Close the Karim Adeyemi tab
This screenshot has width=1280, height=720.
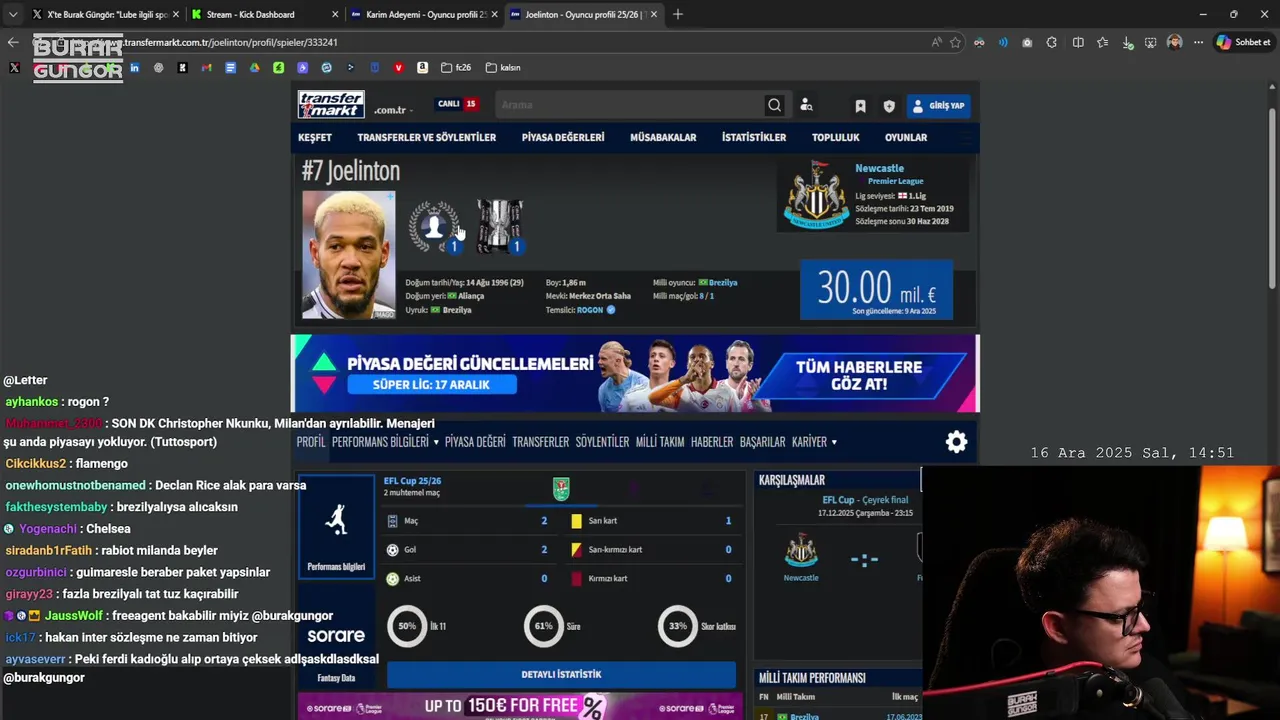pyautogui.click(x=492, y=14)
